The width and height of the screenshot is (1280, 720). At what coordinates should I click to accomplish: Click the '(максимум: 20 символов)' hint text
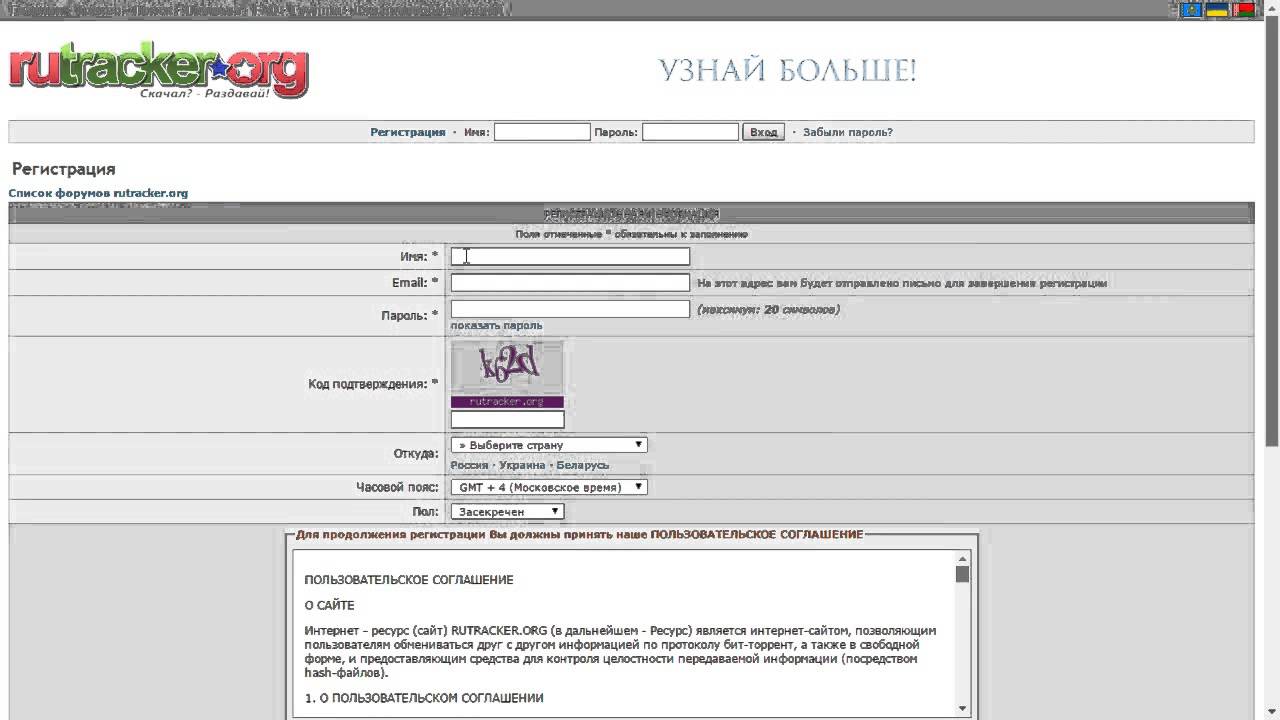click(x=768, y=309)
